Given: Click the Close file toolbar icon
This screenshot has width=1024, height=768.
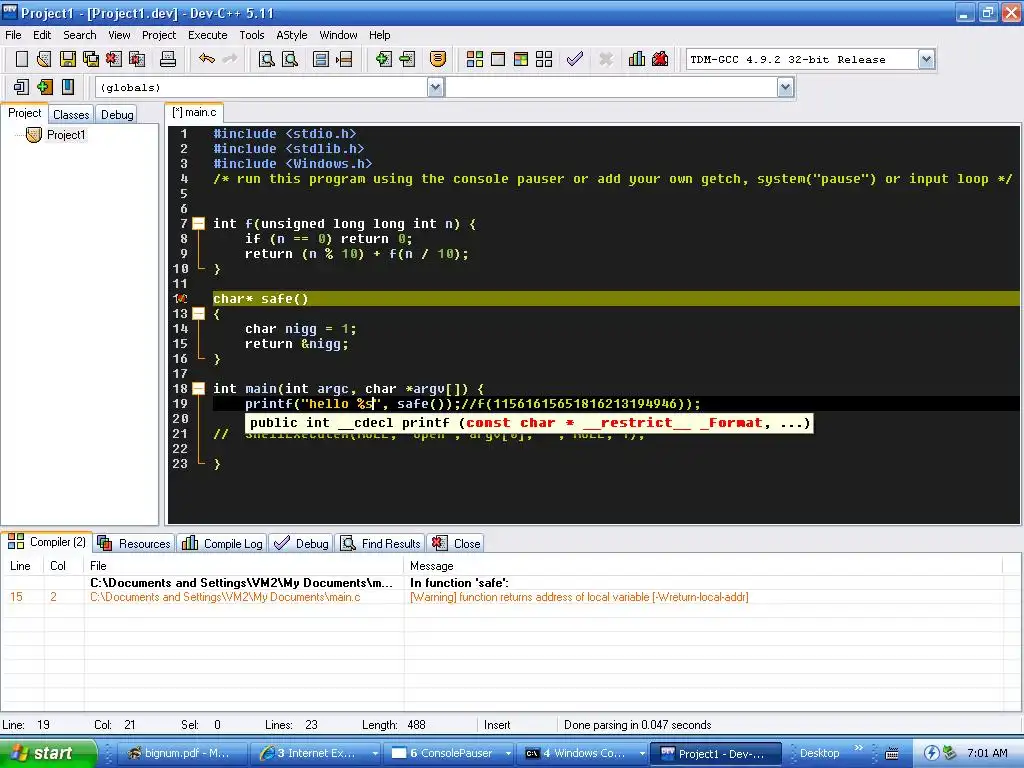Looking at the screenshot, I should point(114,59).
